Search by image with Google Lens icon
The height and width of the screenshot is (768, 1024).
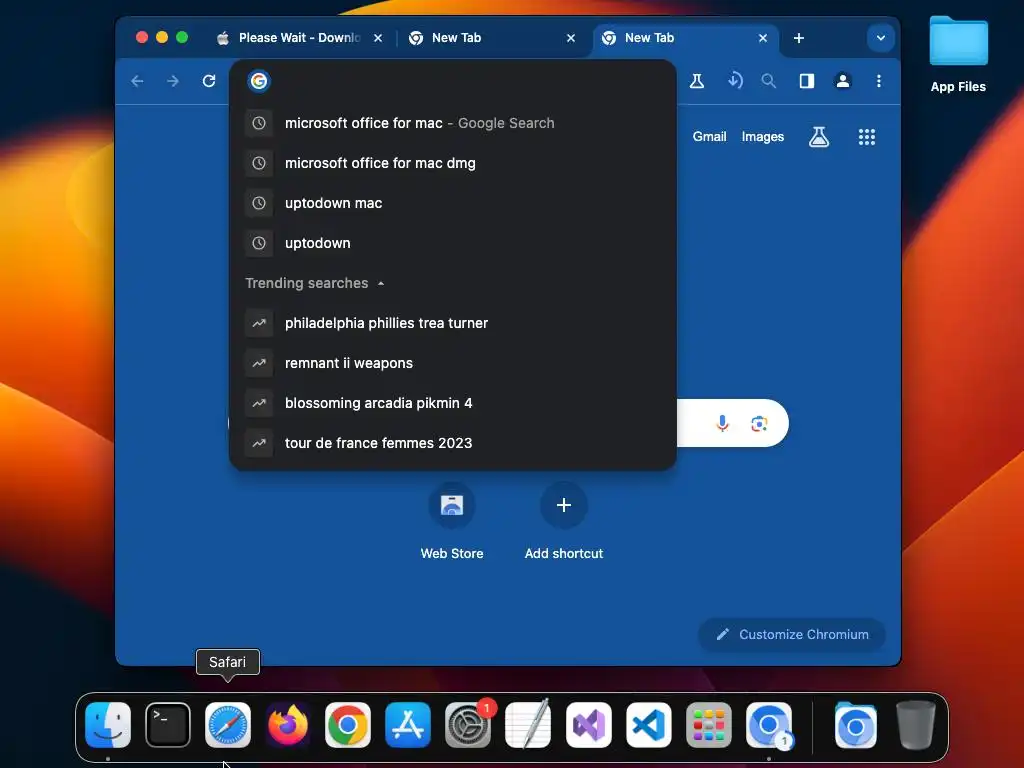click(759, 423)
